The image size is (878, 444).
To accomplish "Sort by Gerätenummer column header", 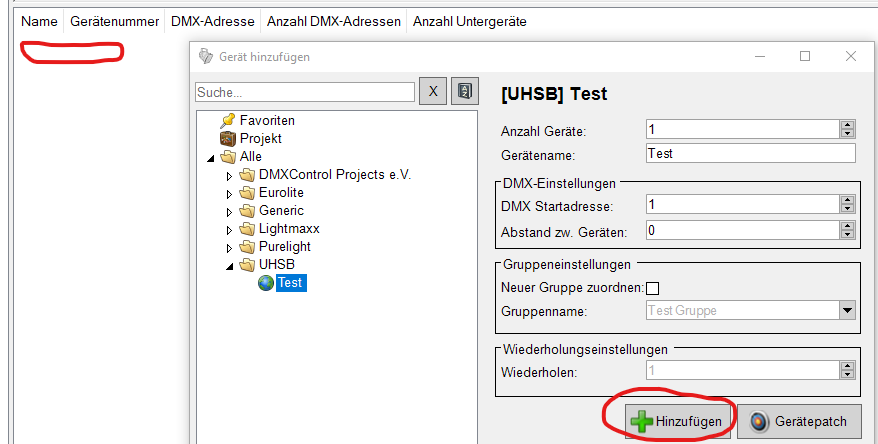I will tap(114, 21).
